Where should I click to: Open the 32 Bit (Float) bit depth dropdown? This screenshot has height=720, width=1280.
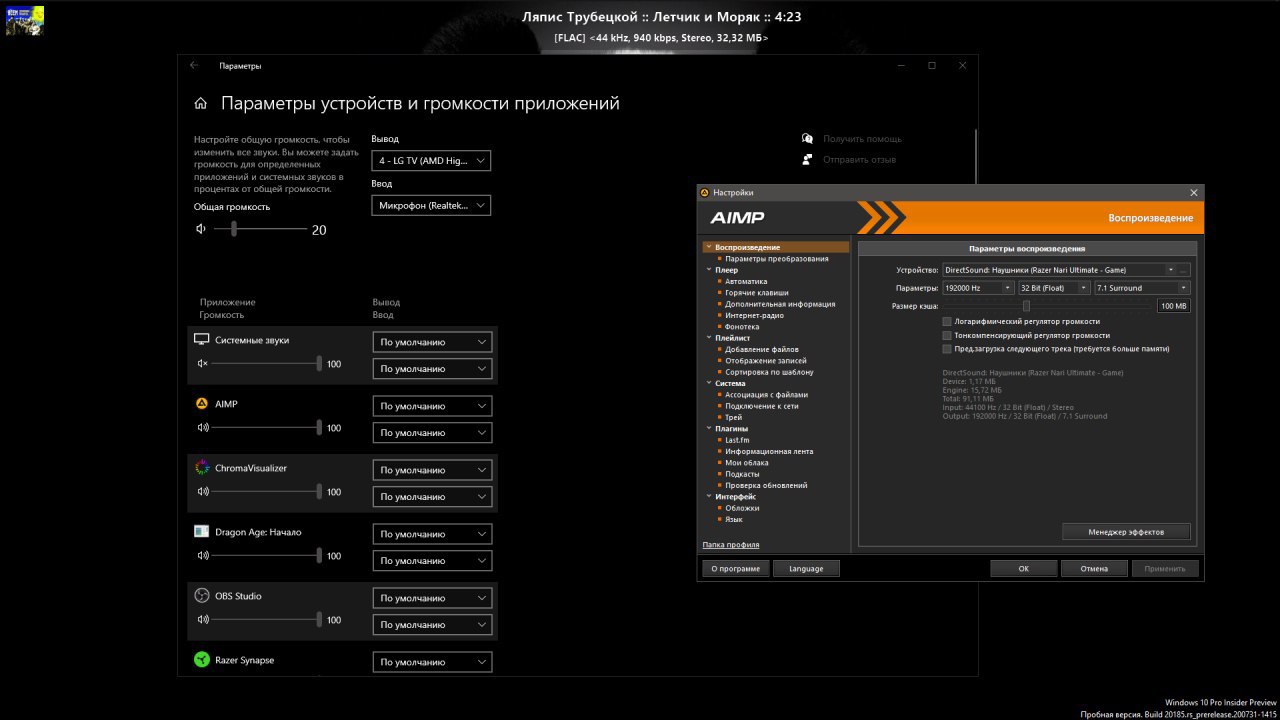click(1054, 288)
